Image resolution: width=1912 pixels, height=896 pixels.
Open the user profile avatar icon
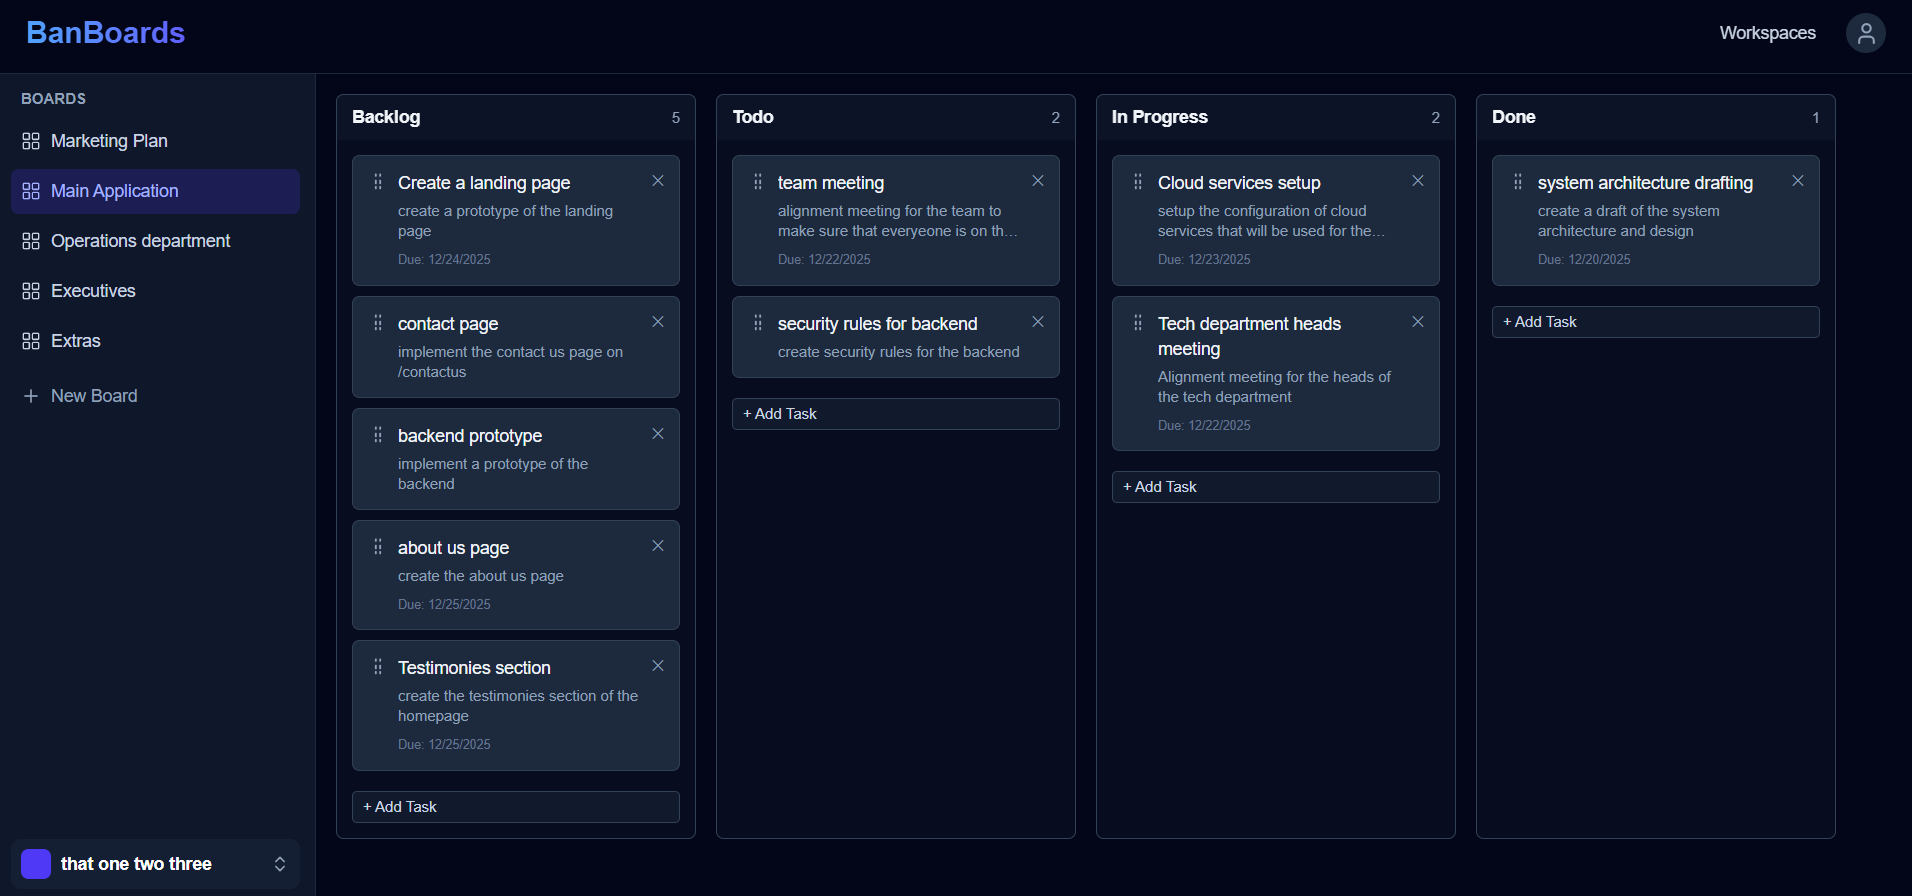coord(1865,33)
